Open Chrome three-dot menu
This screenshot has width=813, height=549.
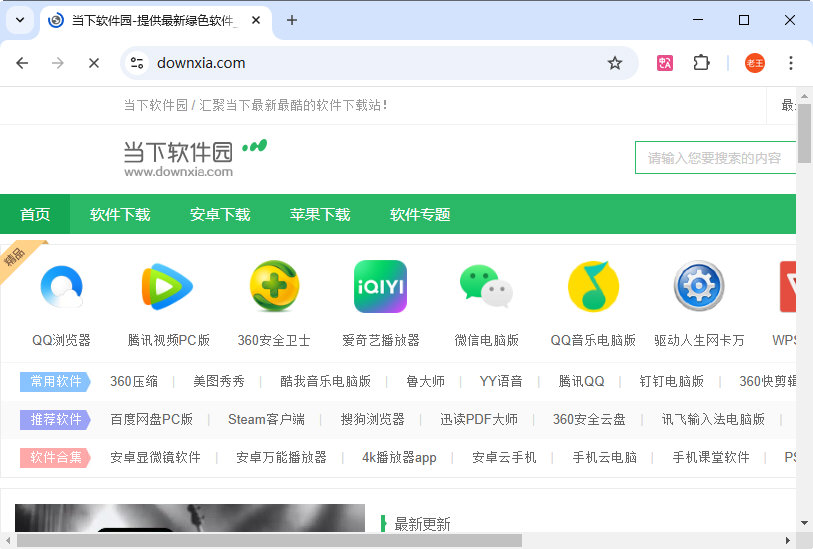point(791,63)
